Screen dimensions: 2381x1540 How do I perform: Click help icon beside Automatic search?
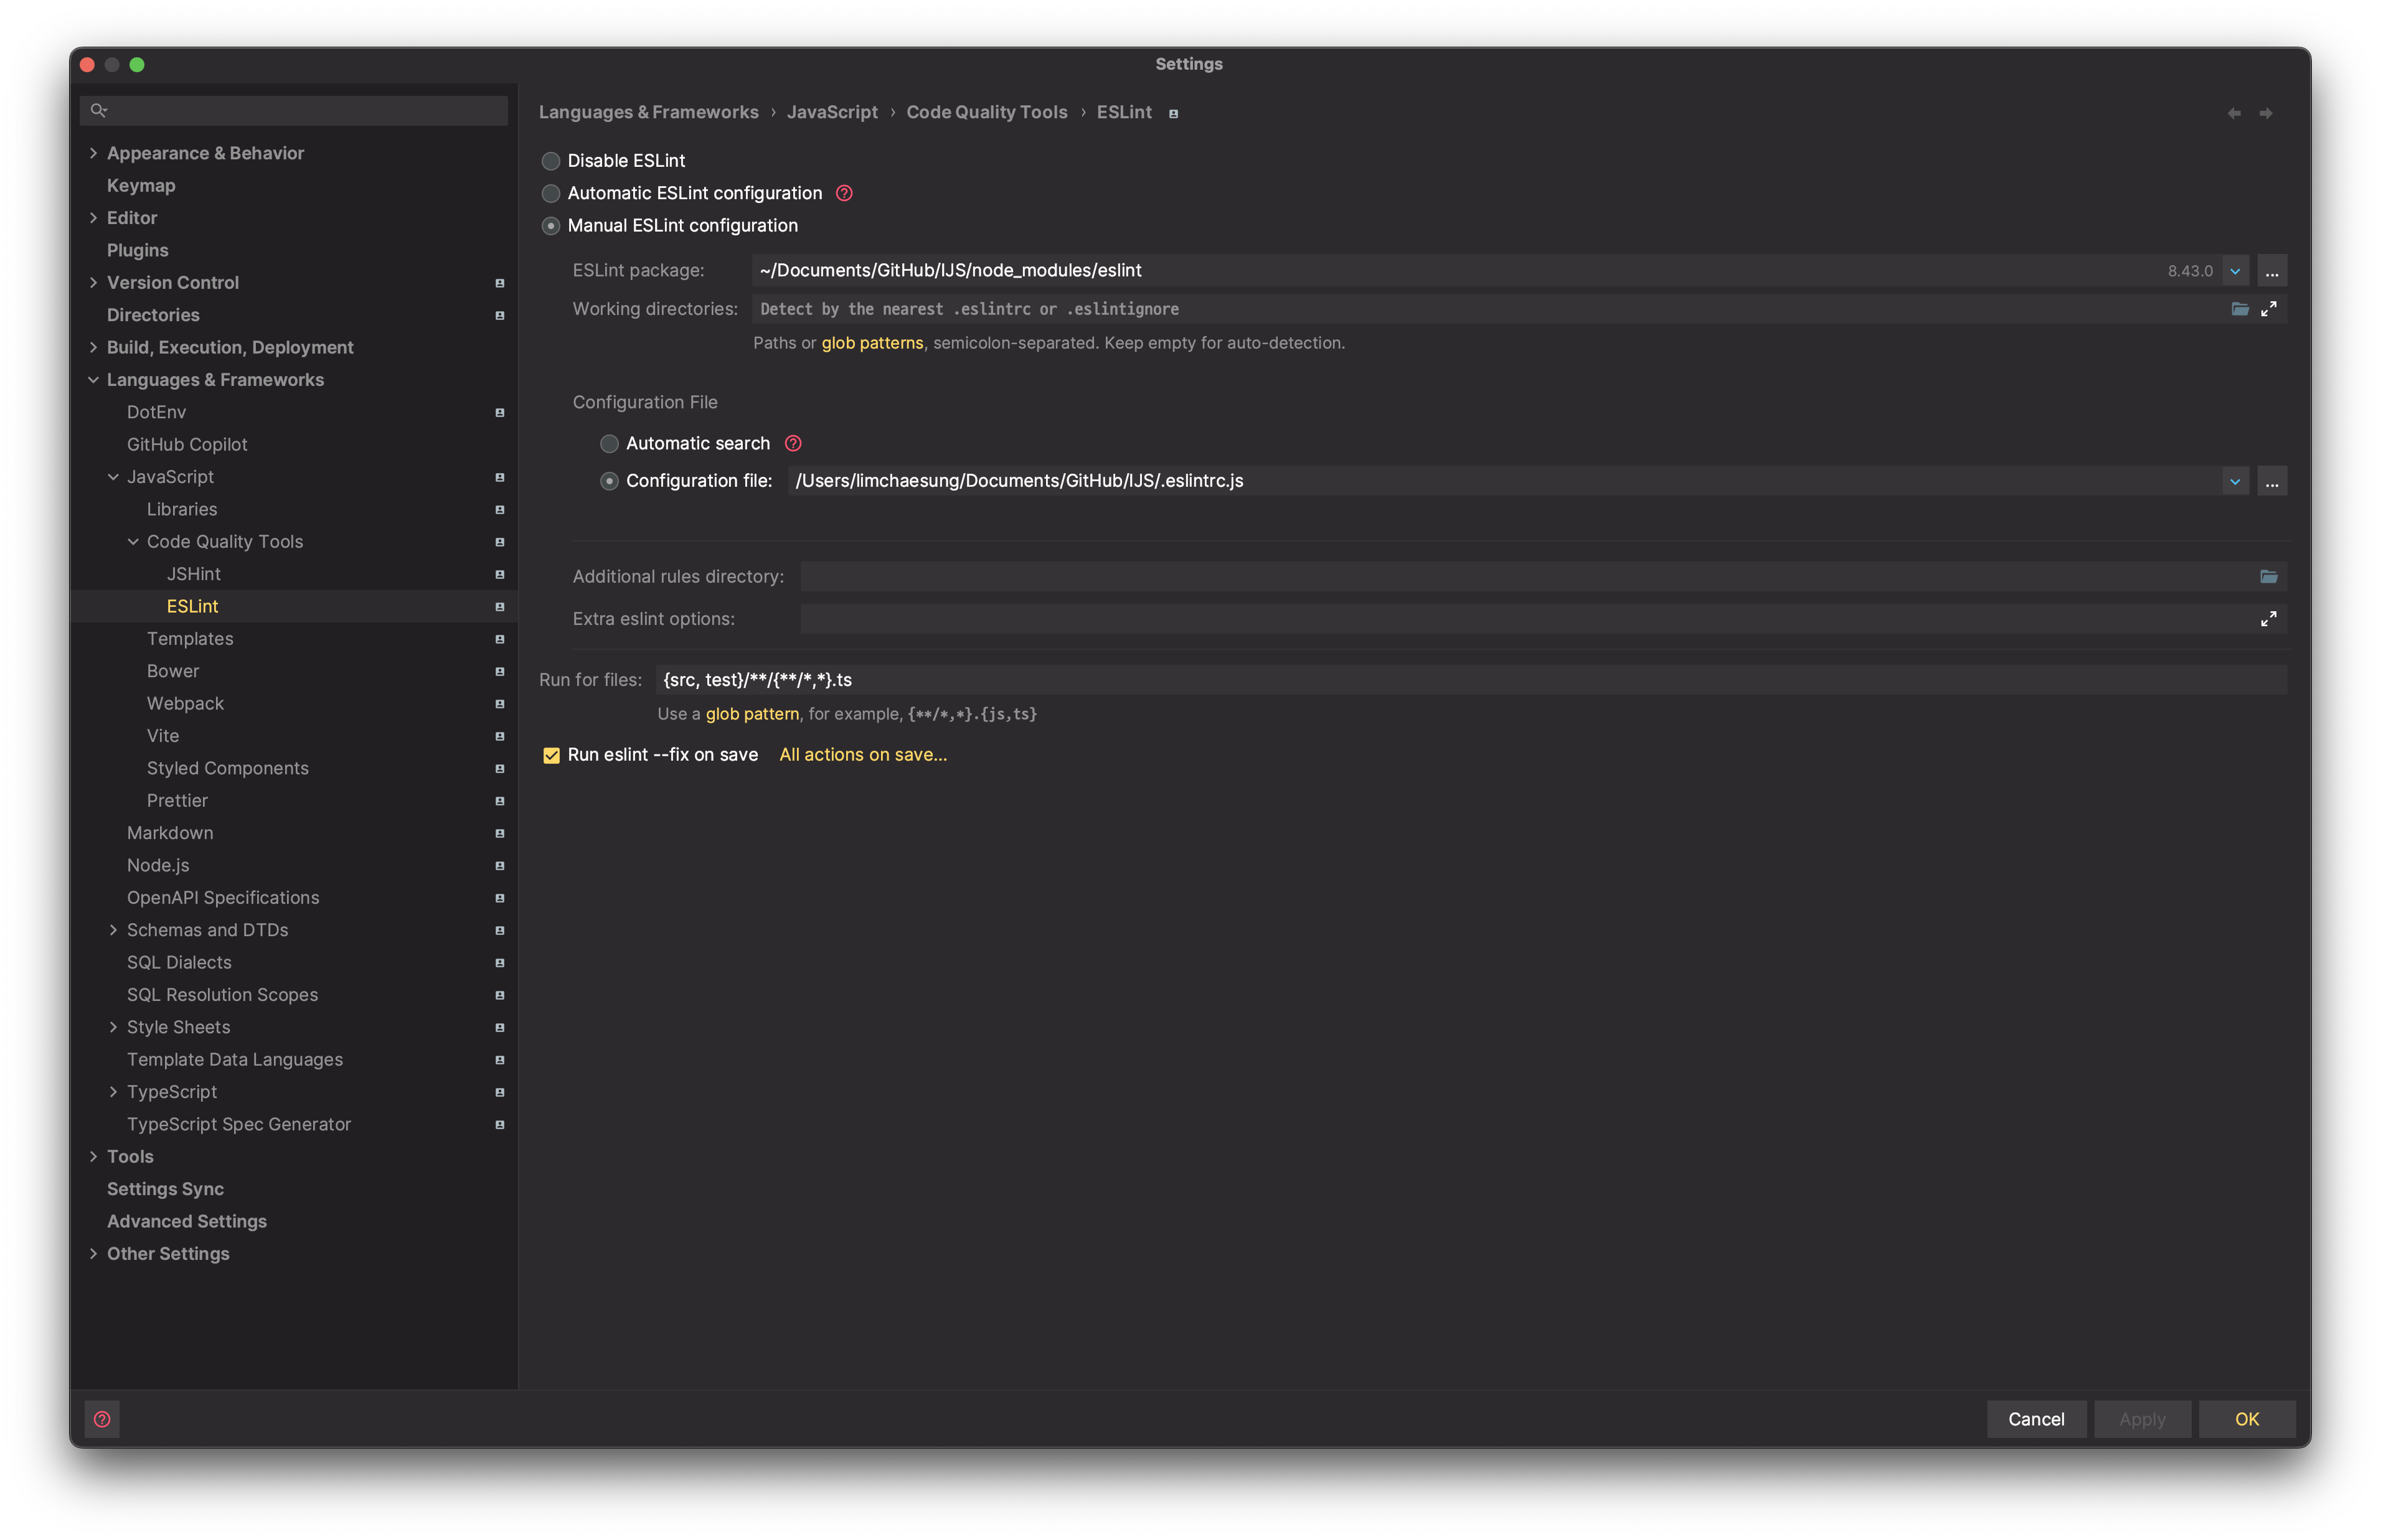click(x=793, y=443)
